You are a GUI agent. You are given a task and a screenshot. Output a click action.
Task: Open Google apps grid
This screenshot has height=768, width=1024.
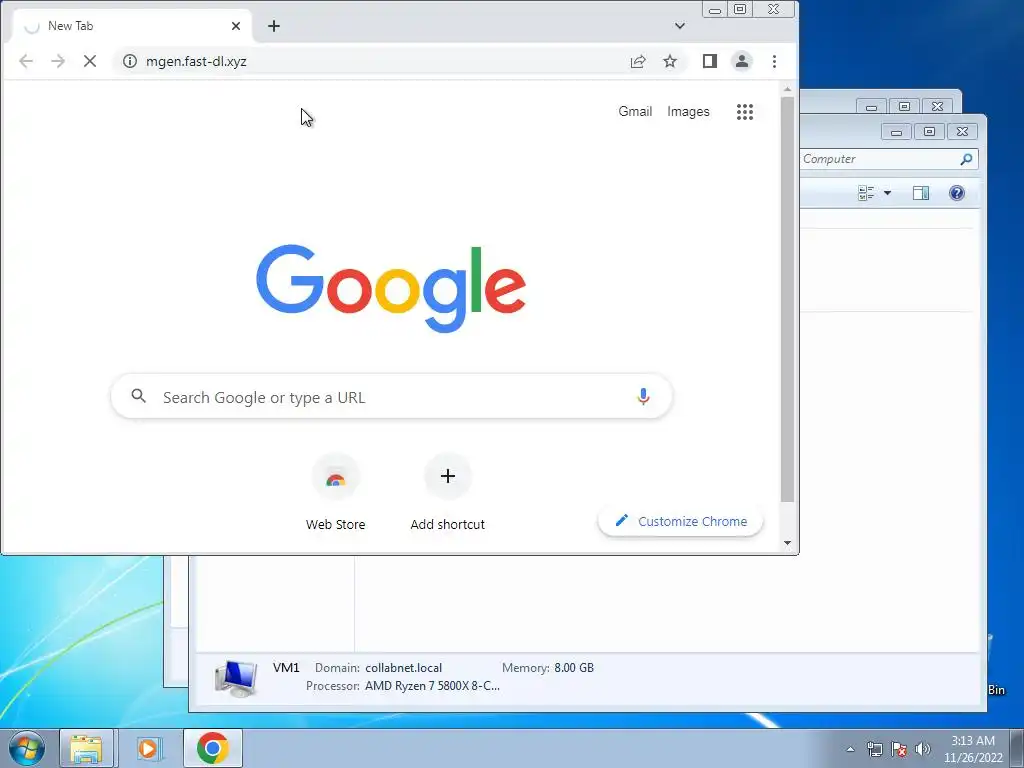tap(745, 112)
